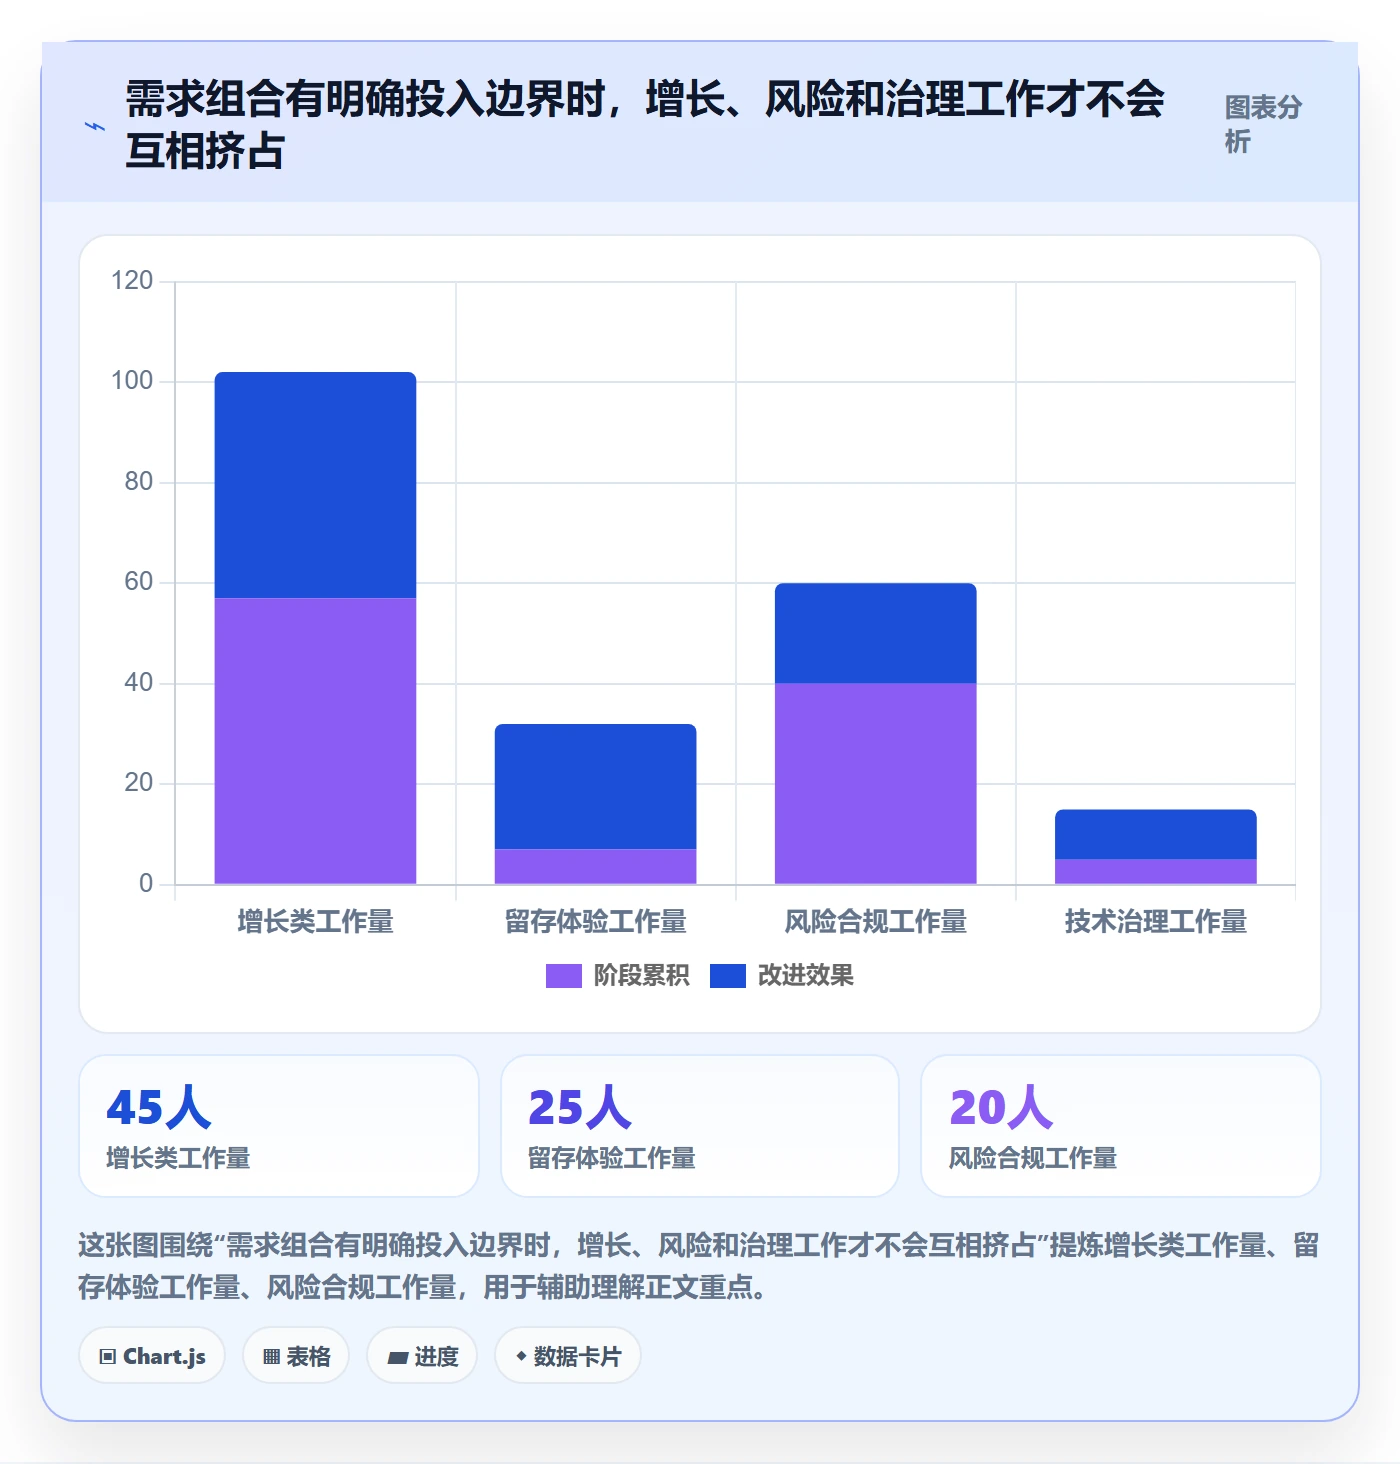The image size is (1400, 1464).
Task: Toggle the 改进效果 legend item
Action: tap(782, 975)
